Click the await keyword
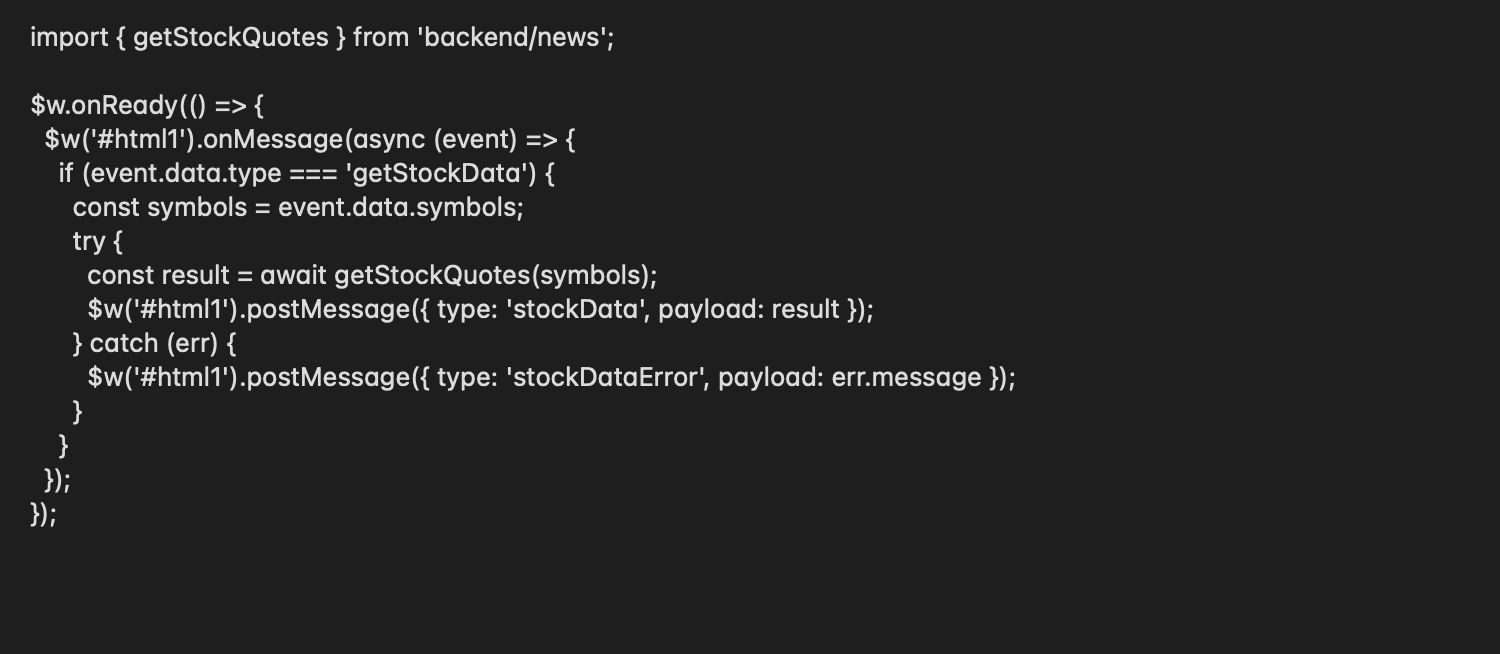 [293, 276]
